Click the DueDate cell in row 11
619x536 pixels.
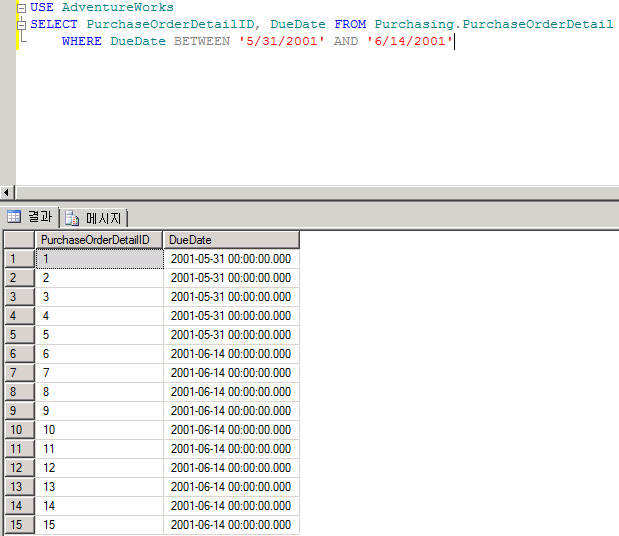(x=231, y=449)
